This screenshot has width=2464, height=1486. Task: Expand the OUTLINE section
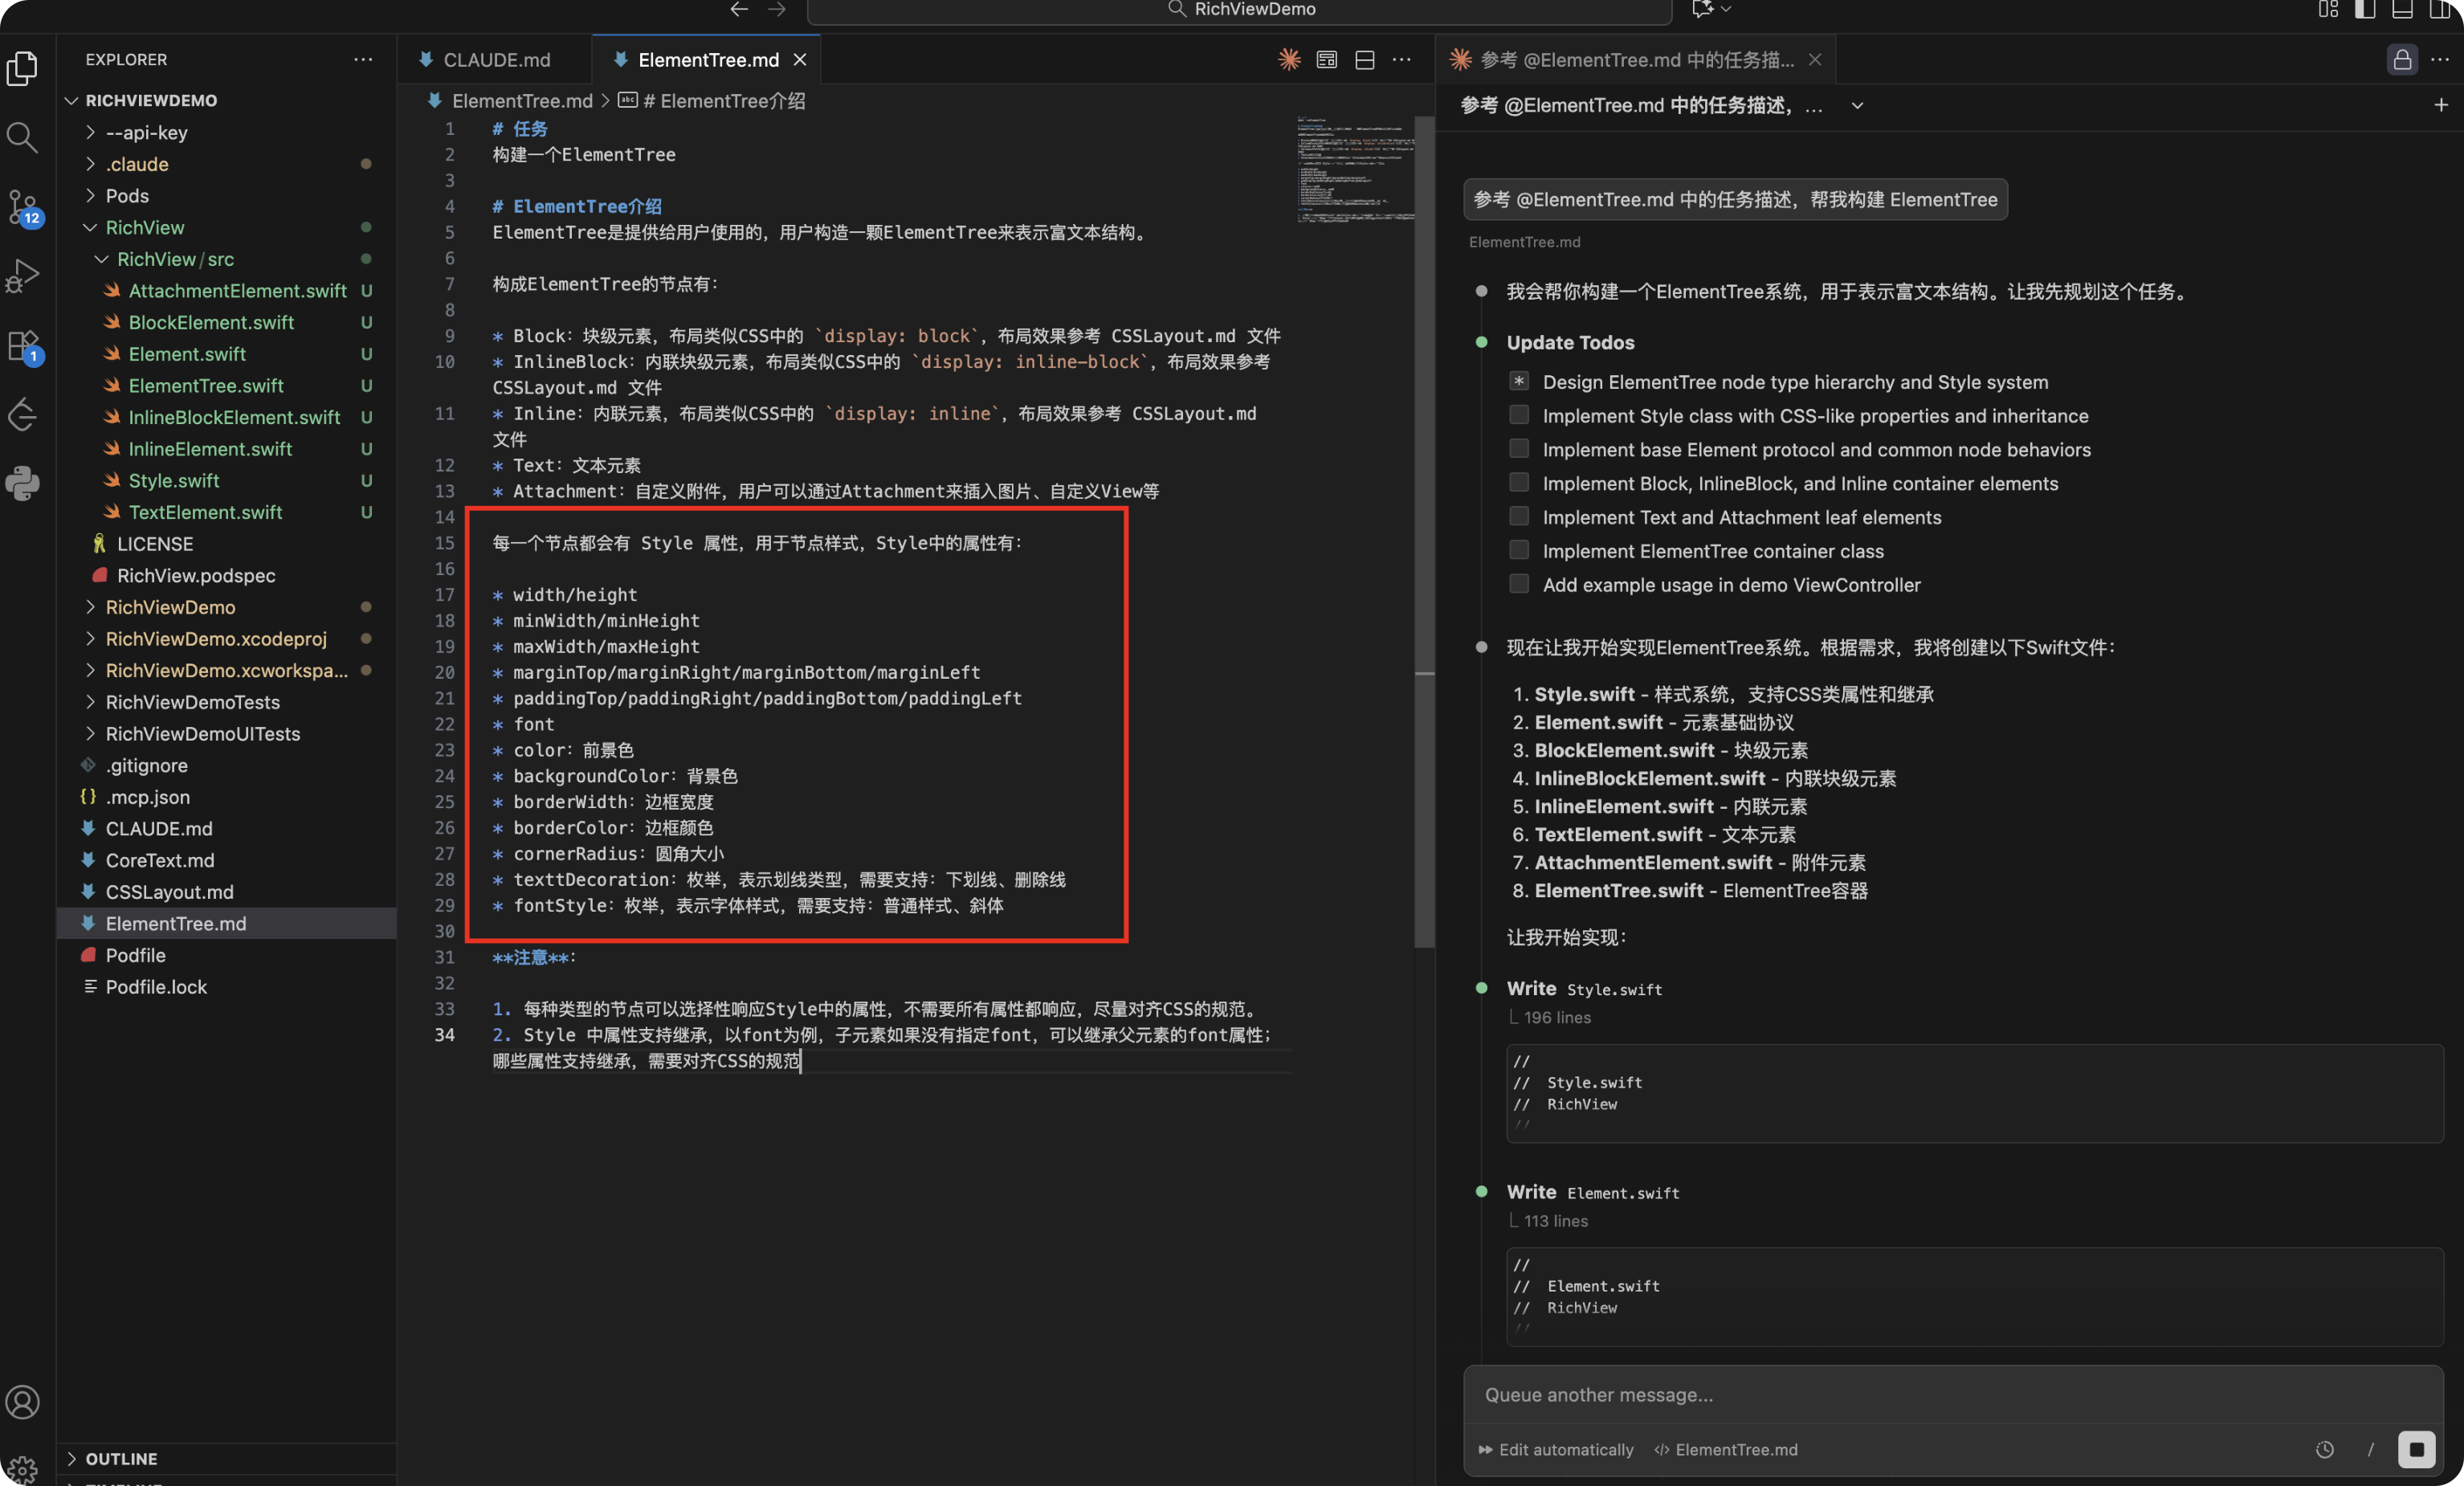point(121,1458)
